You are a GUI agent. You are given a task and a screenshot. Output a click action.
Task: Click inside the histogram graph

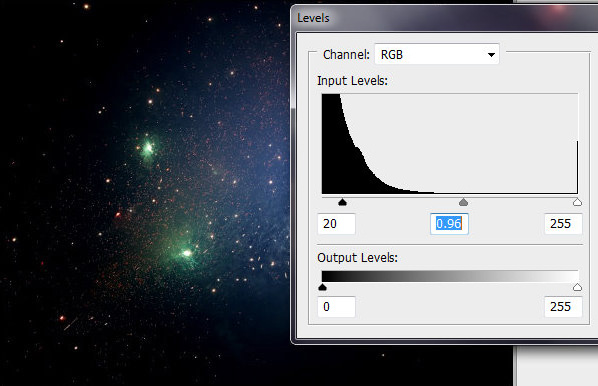click(x=450, y=143)
